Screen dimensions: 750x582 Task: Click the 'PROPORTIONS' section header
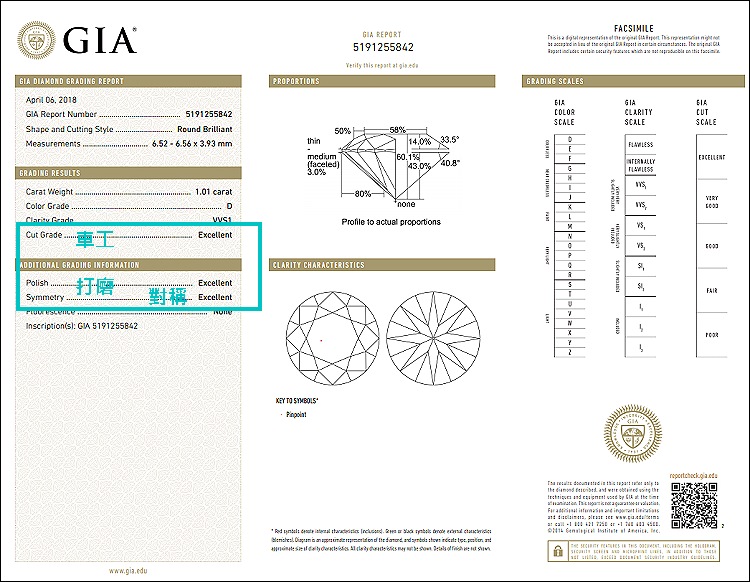tap(382, 81)
